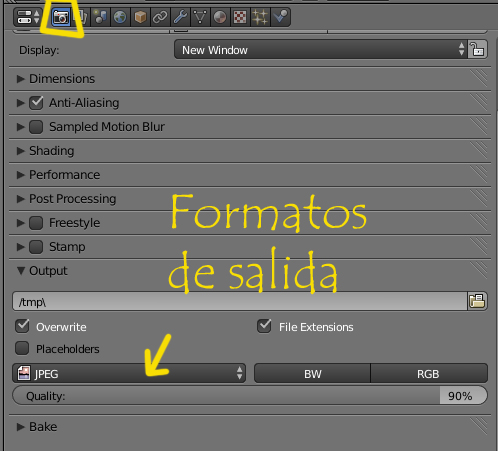The height and width of the screenshot is (451, 498).
Task: Expand the Stamp panel triangle
Action: click(x=21, y=247)
